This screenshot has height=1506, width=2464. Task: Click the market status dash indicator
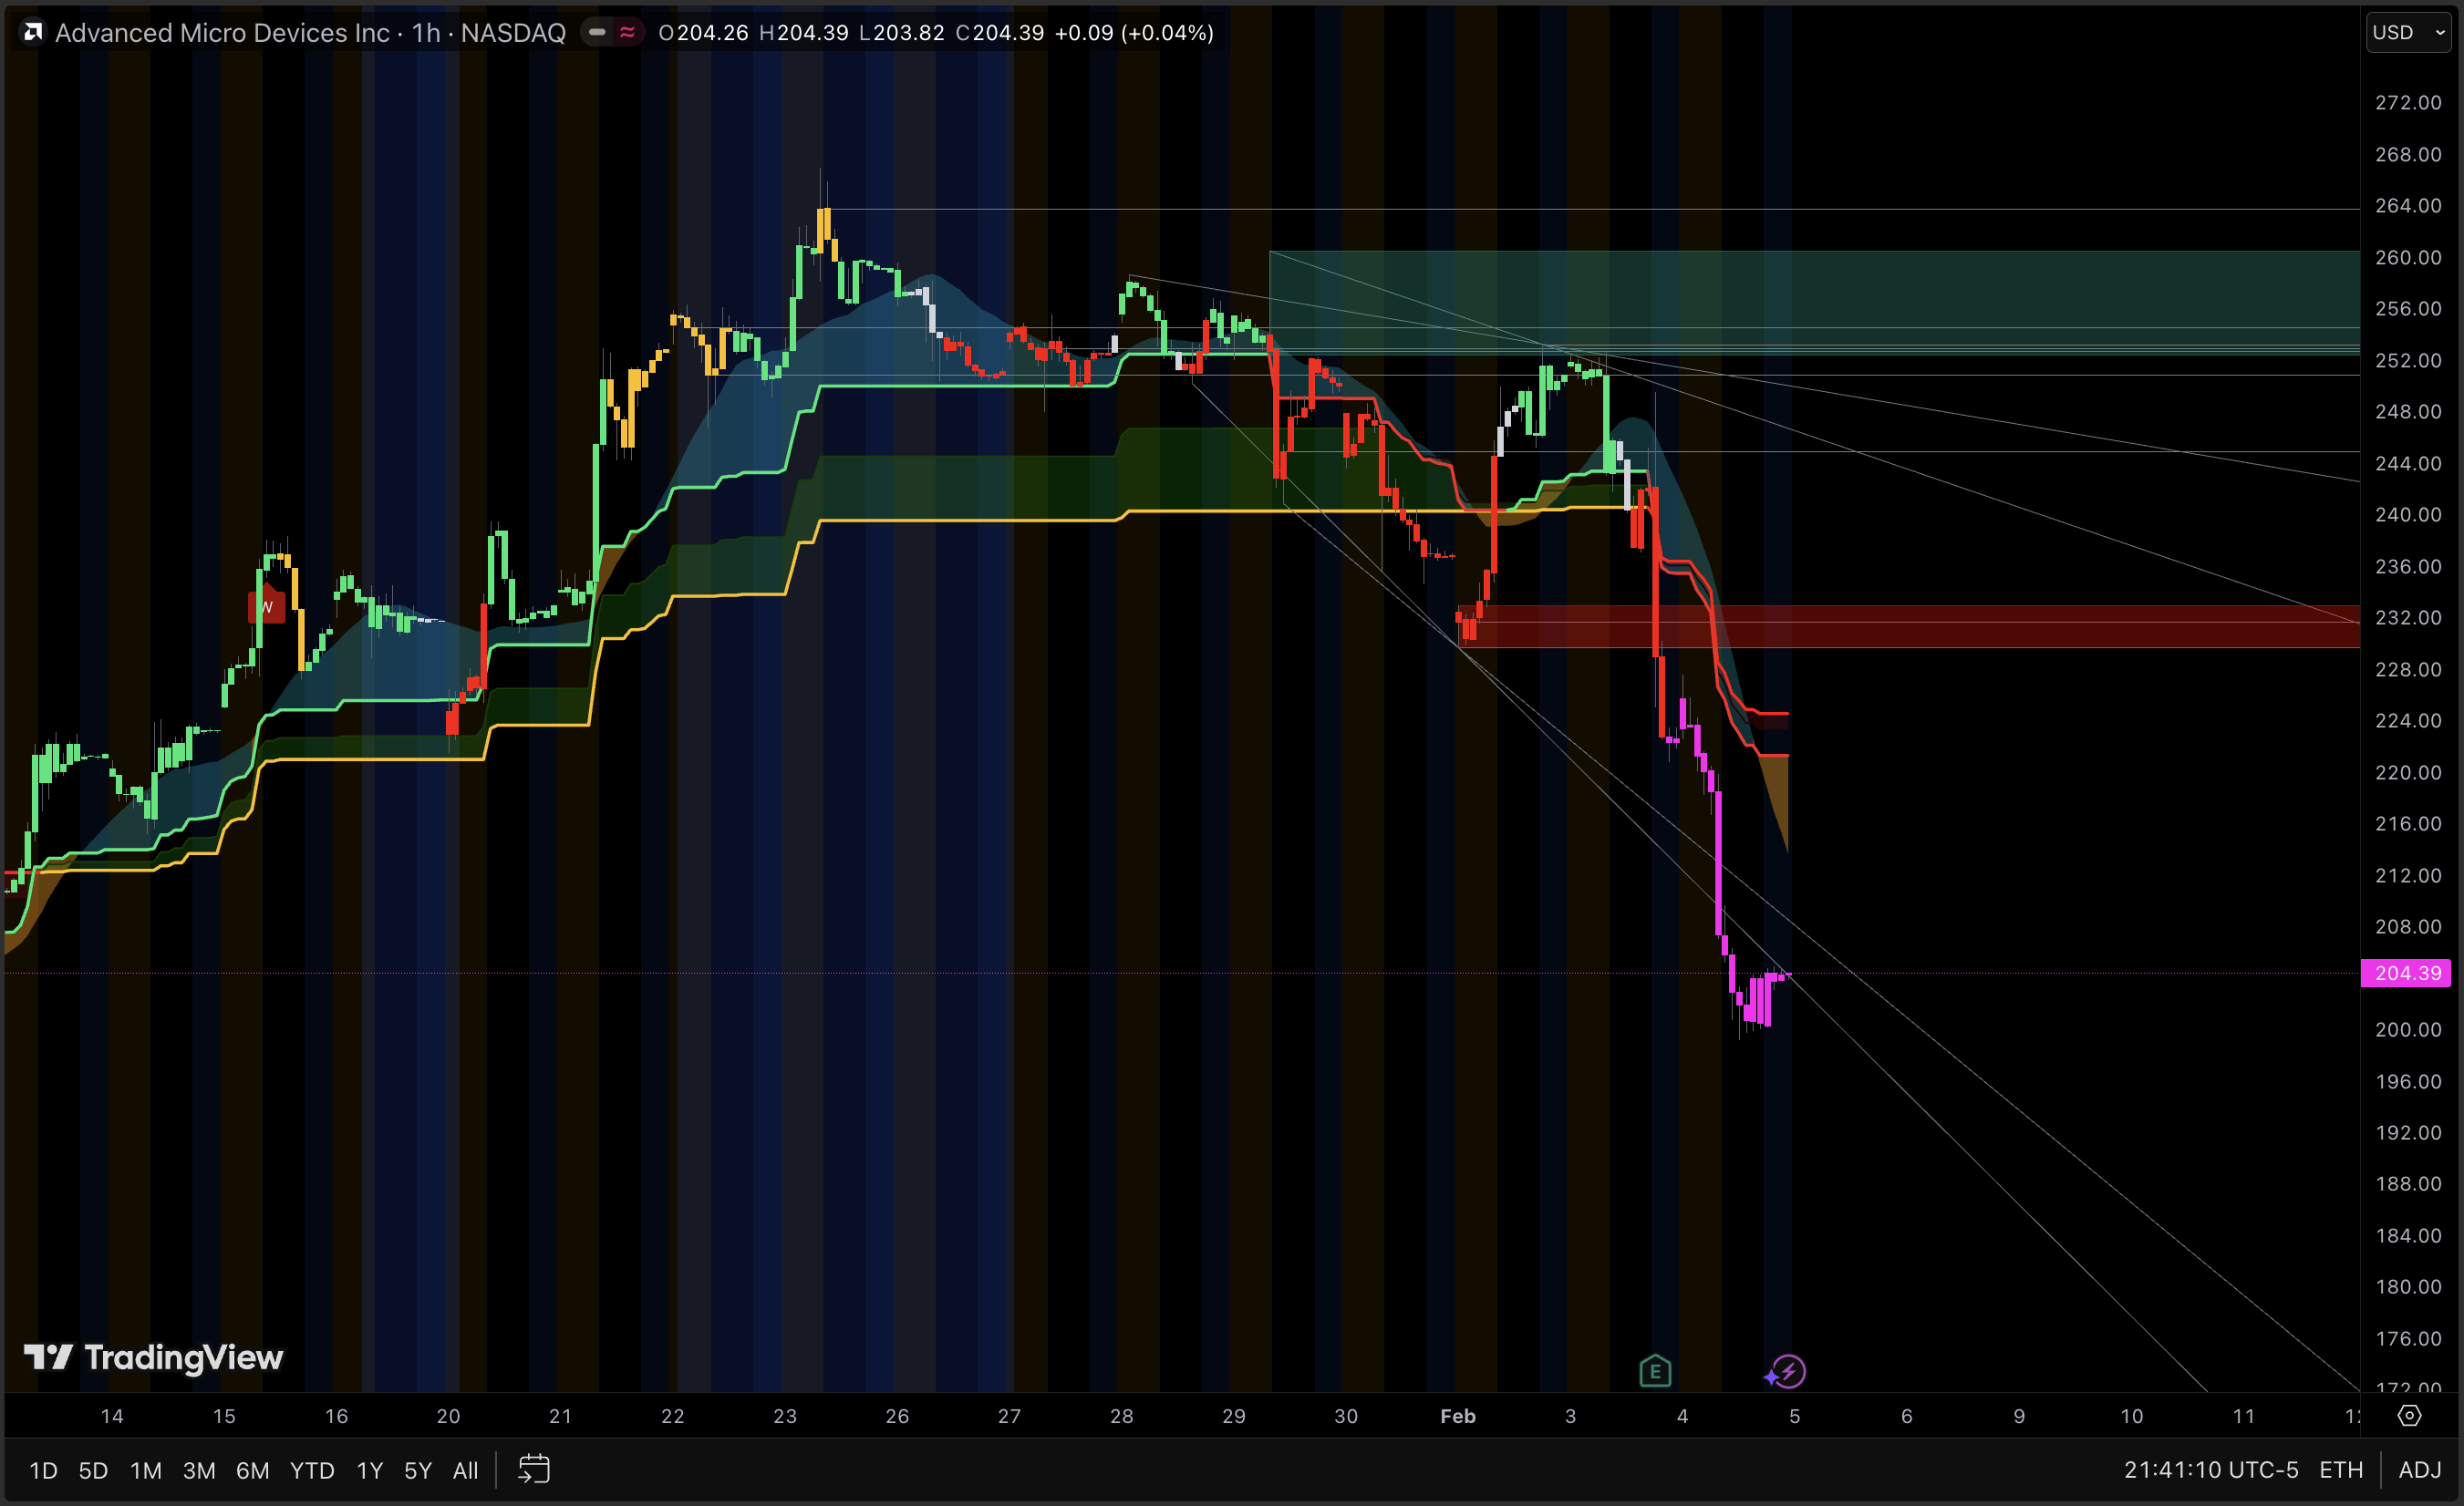click(x=597, y=33)
